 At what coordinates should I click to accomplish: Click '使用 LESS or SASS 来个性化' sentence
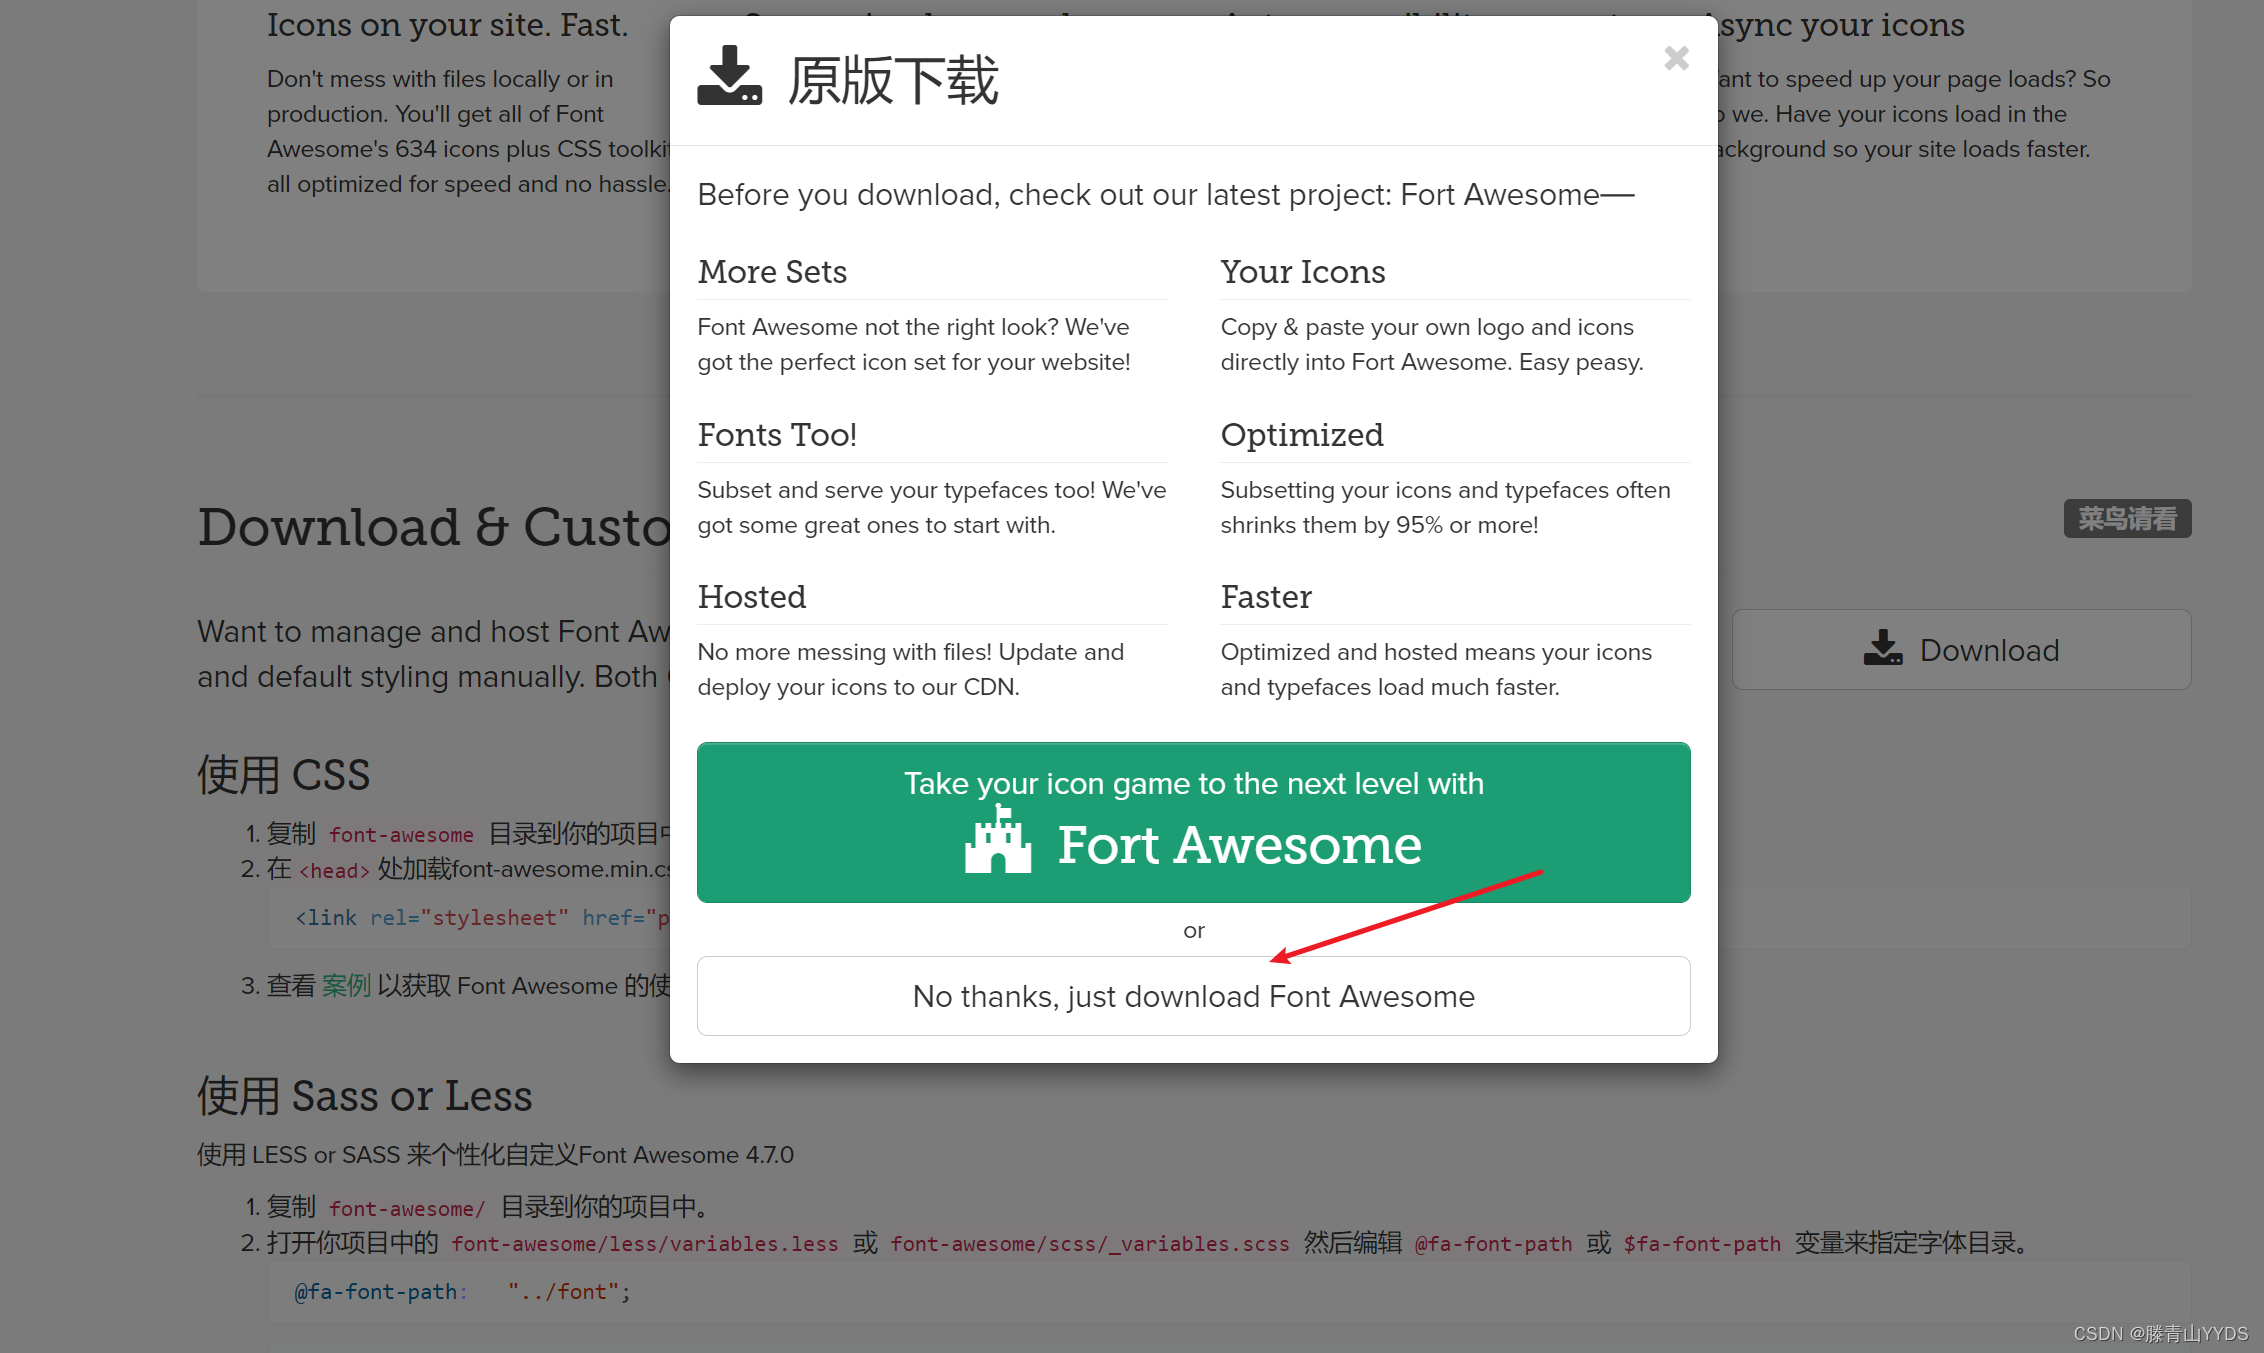tap(495, 1155)
